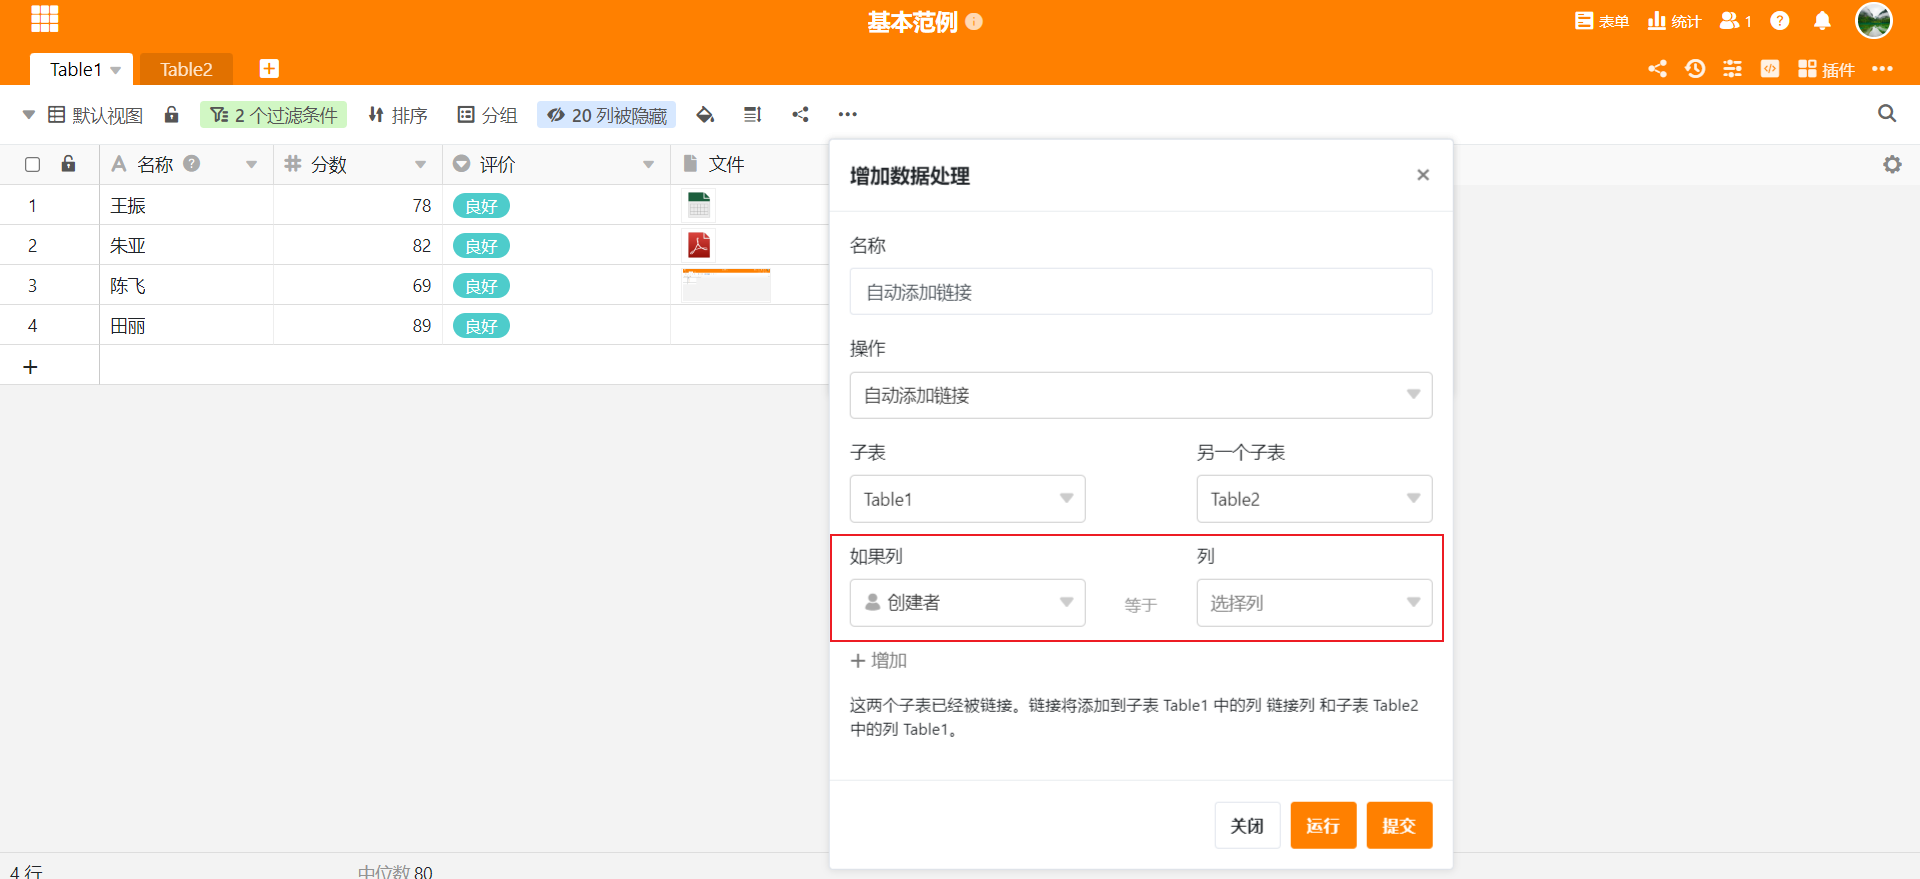Open the 如果列 创建者 dropdown
This screenshot has width=1920, height=879.
coord(967,602)
